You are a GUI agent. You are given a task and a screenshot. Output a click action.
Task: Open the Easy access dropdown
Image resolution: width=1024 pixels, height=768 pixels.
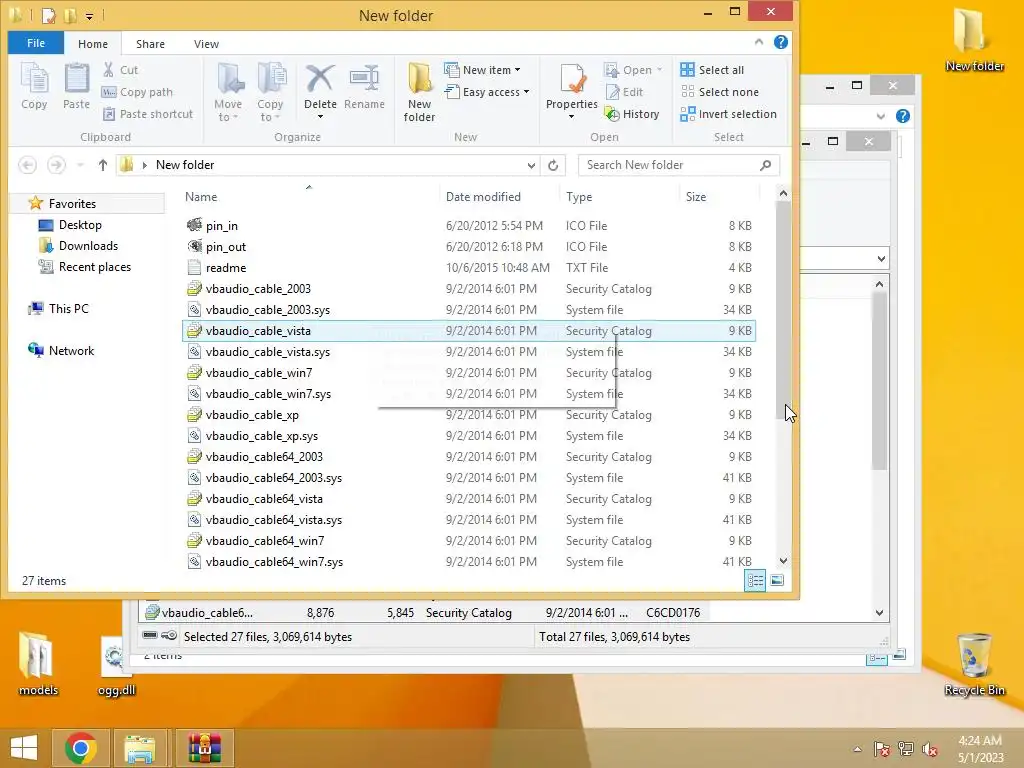pyautogui.click(x=487, y=92)
